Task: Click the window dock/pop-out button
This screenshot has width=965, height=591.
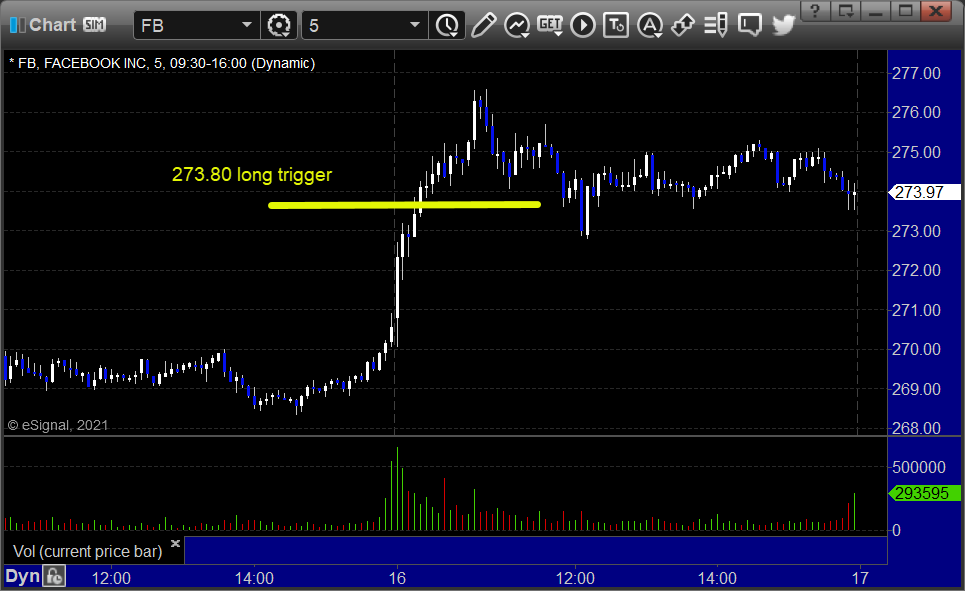Action: pyautogui.click(x=846, y=10)
